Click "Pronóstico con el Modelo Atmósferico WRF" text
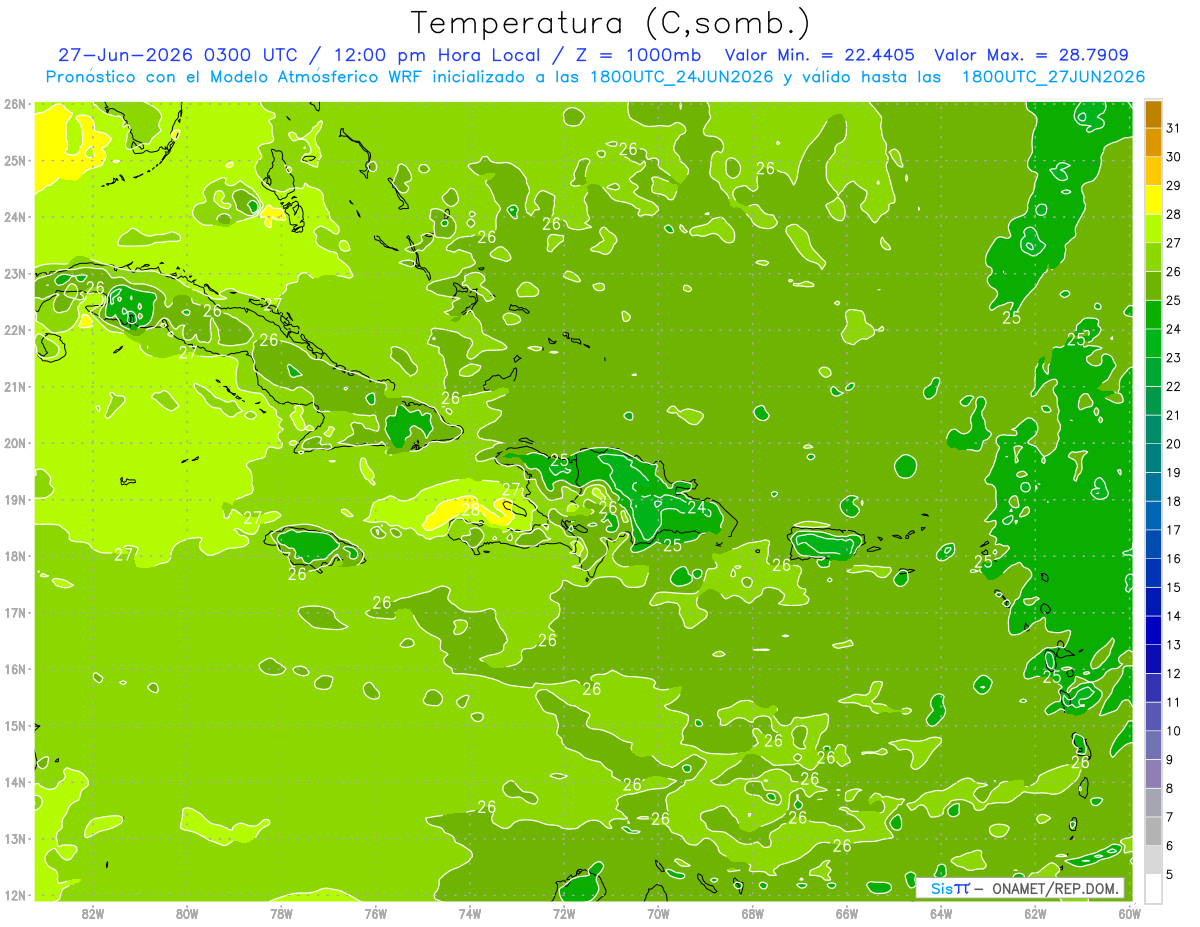The image size is (1200, 927). click(235, 76)
